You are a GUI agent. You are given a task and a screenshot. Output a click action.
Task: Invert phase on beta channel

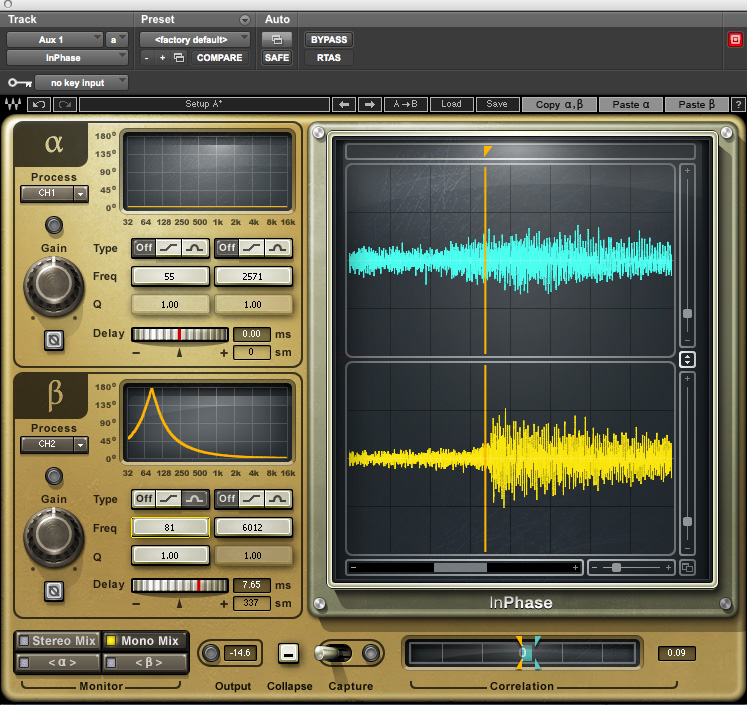point(54,591)
